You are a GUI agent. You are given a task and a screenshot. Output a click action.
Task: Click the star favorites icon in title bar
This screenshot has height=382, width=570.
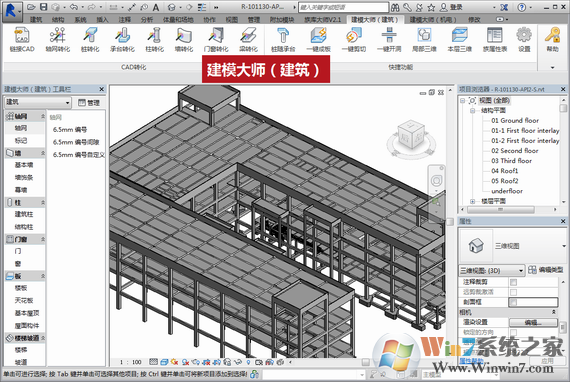pos(431,7)
